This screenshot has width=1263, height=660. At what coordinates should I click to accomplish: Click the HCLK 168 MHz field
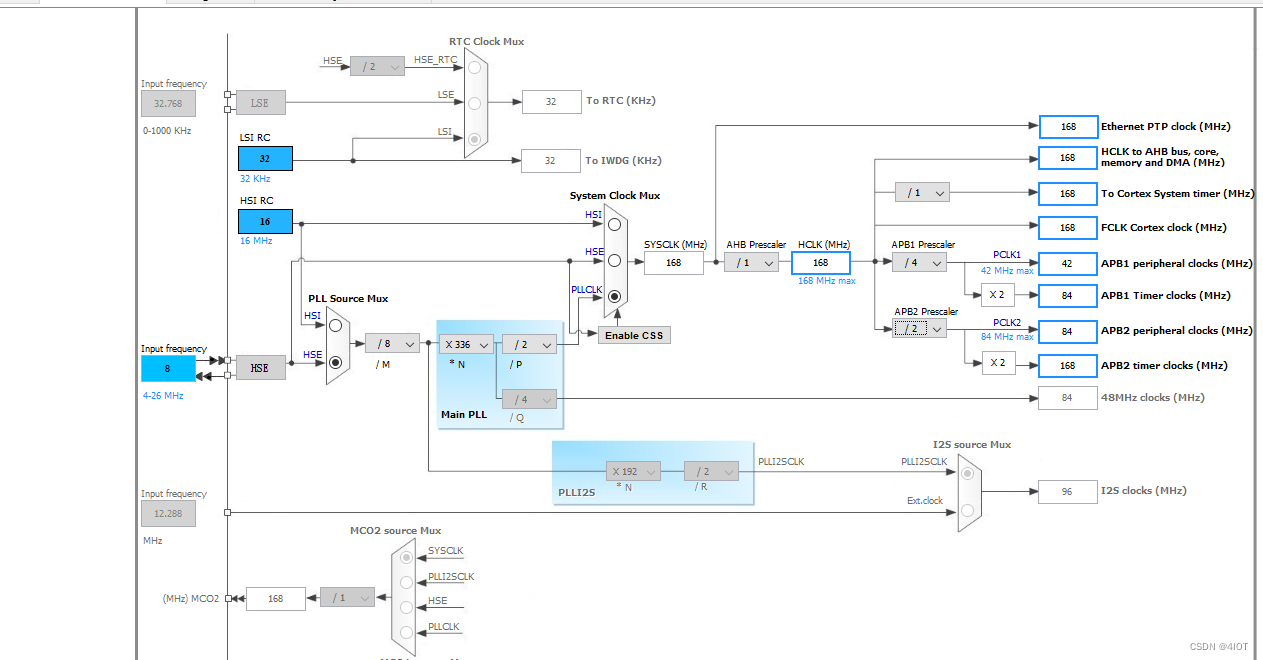point(820,262)
